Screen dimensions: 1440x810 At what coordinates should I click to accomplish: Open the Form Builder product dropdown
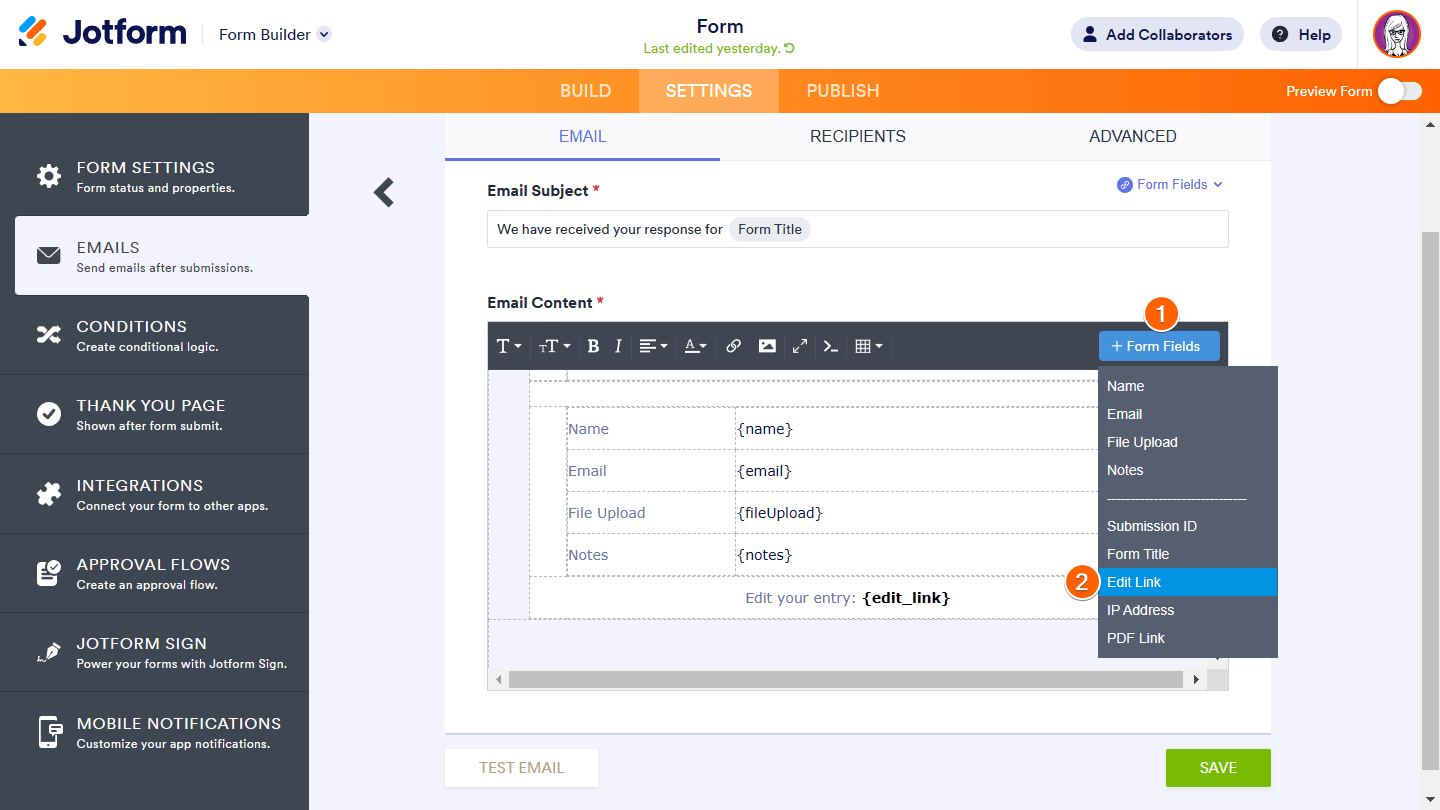275,34
